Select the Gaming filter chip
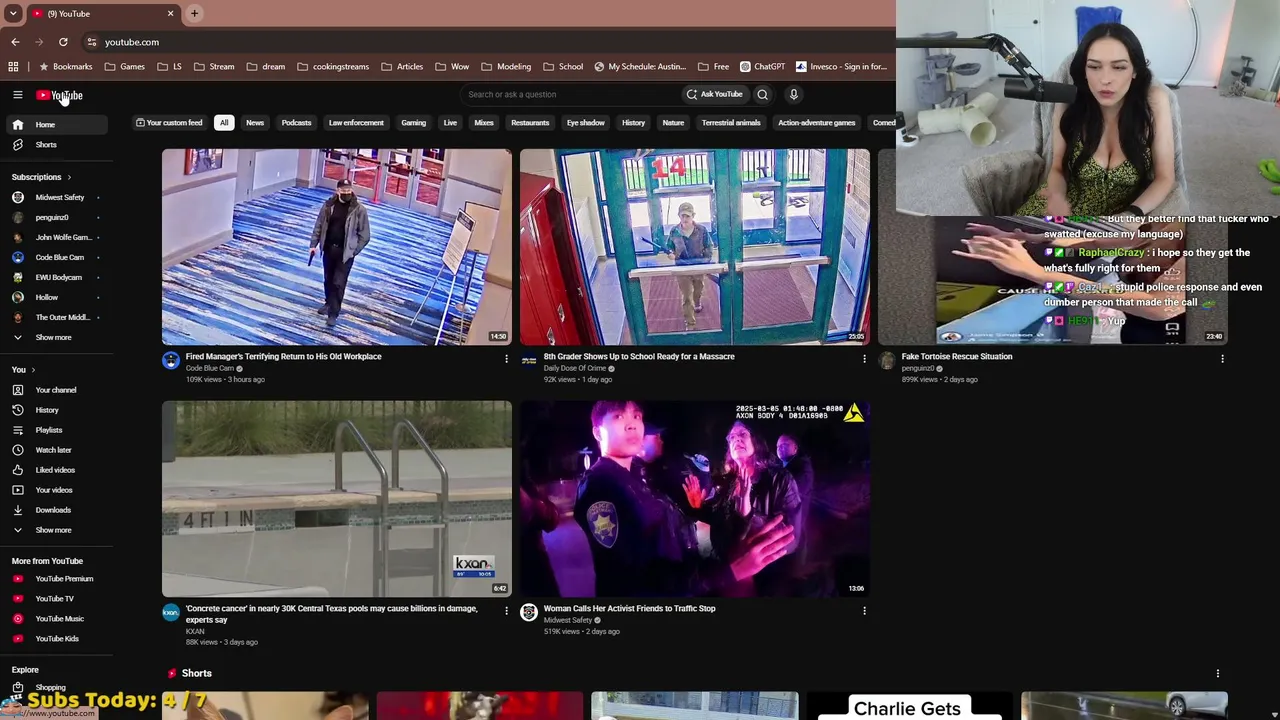 [414, 123]
